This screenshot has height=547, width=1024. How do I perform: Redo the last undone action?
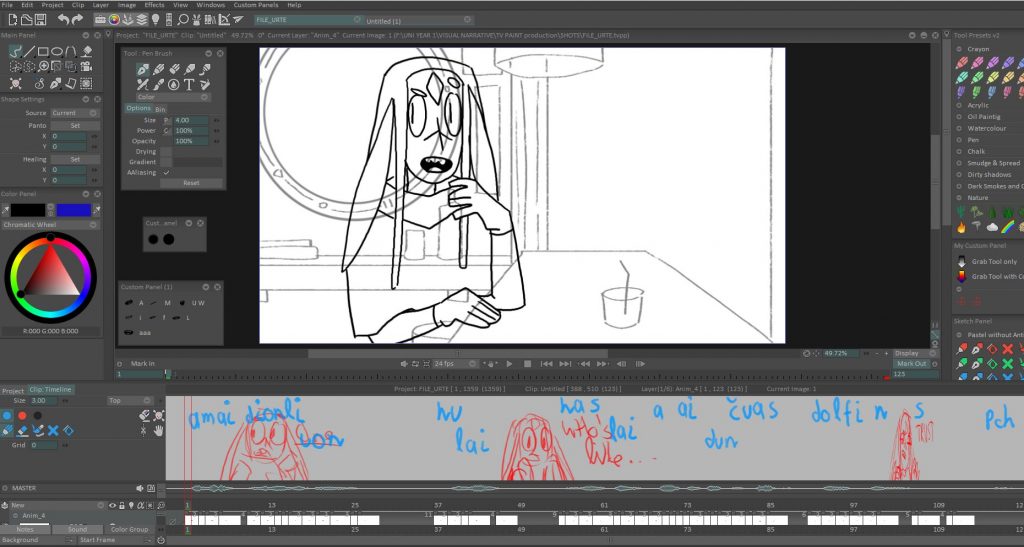click(x=78, y=20)
